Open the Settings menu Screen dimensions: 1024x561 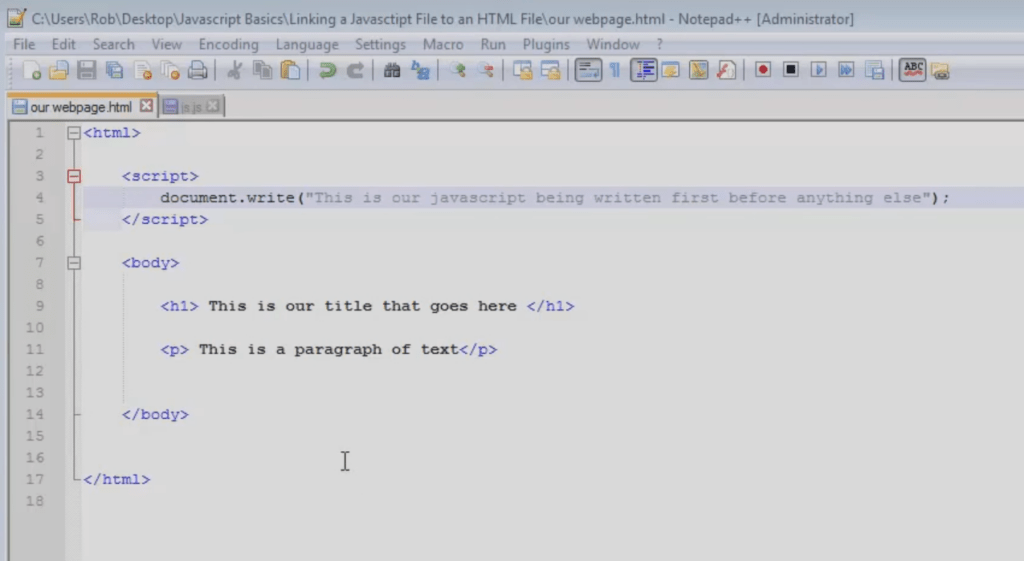coord(380,44)
